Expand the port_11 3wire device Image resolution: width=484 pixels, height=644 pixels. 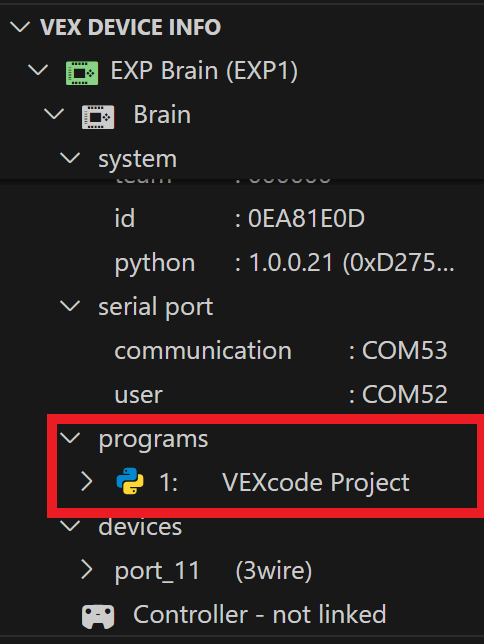(87, 570)
